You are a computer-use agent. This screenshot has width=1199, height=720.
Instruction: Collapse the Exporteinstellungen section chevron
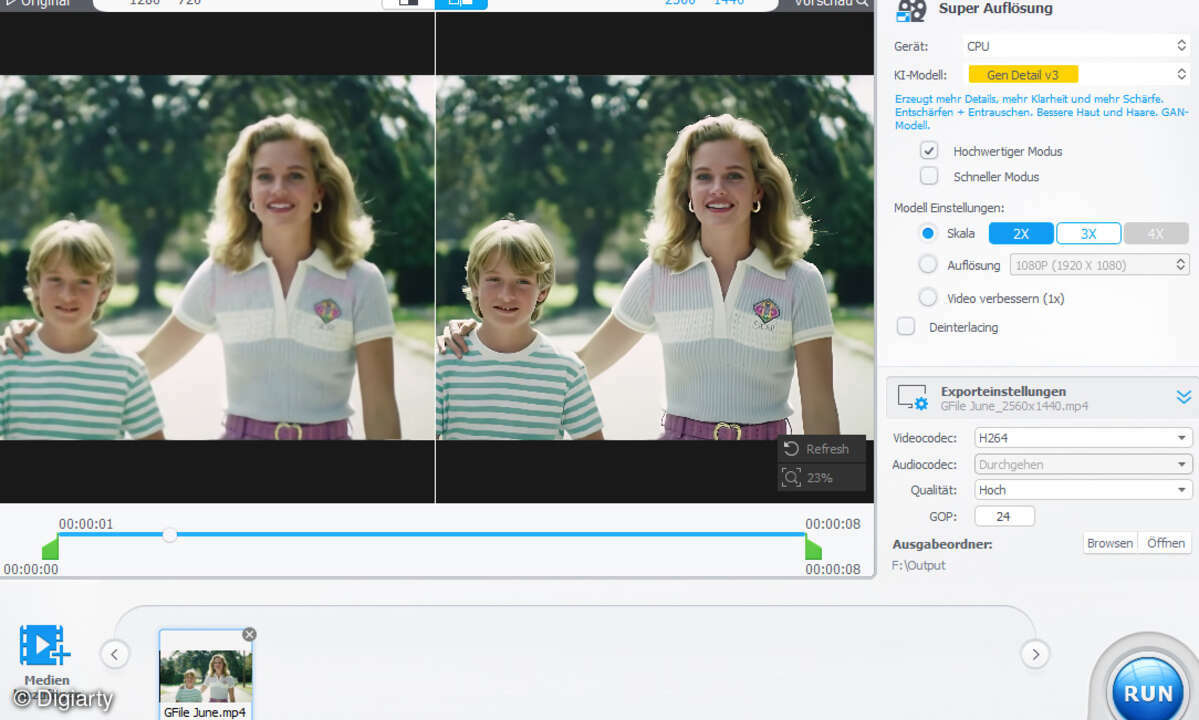[x=1184, y=397]
